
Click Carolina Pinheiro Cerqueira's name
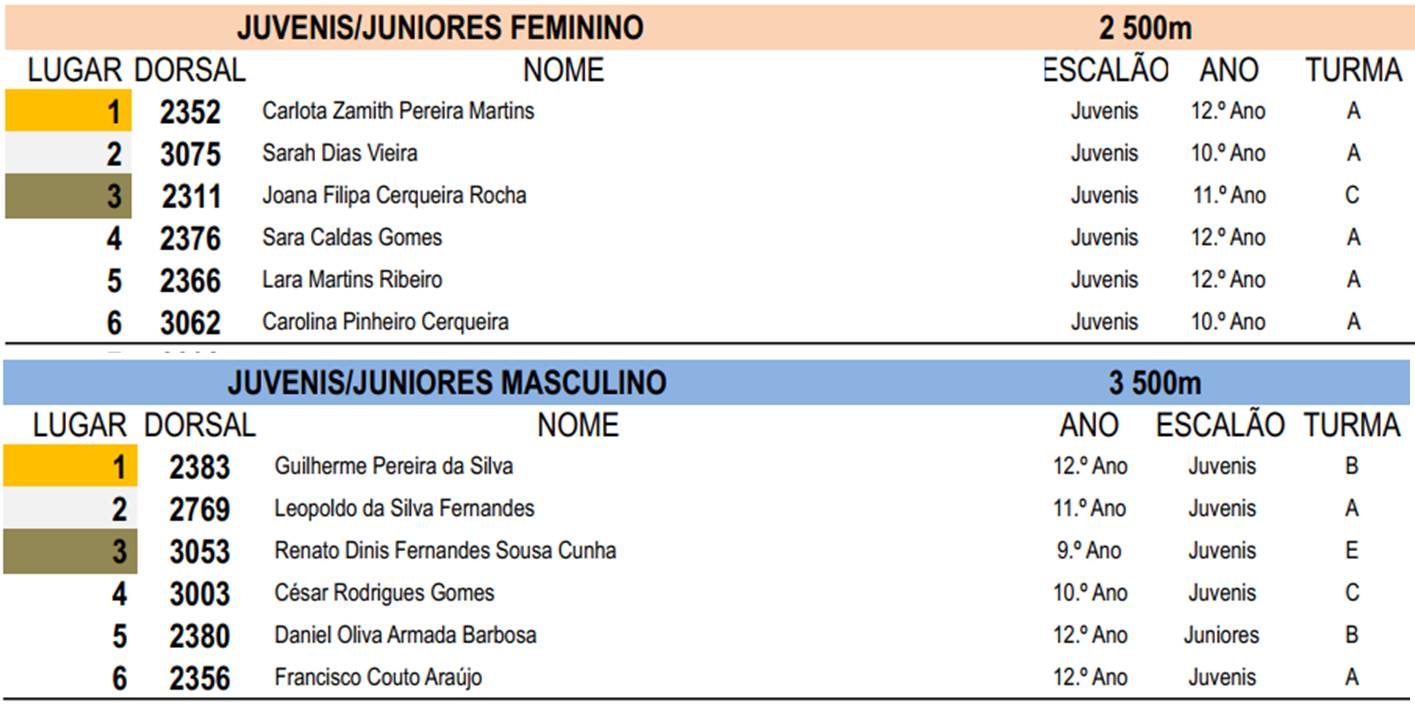[x=385, y=322]
